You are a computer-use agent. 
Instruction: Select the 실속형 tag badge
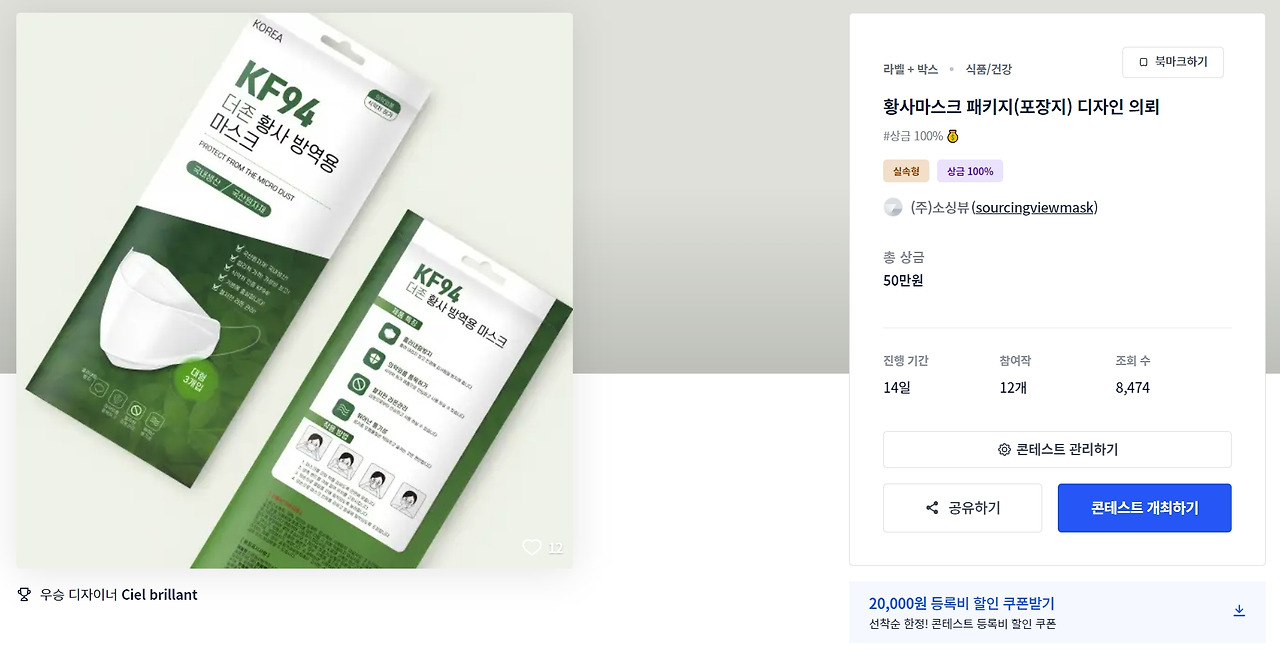click(906, 171)
